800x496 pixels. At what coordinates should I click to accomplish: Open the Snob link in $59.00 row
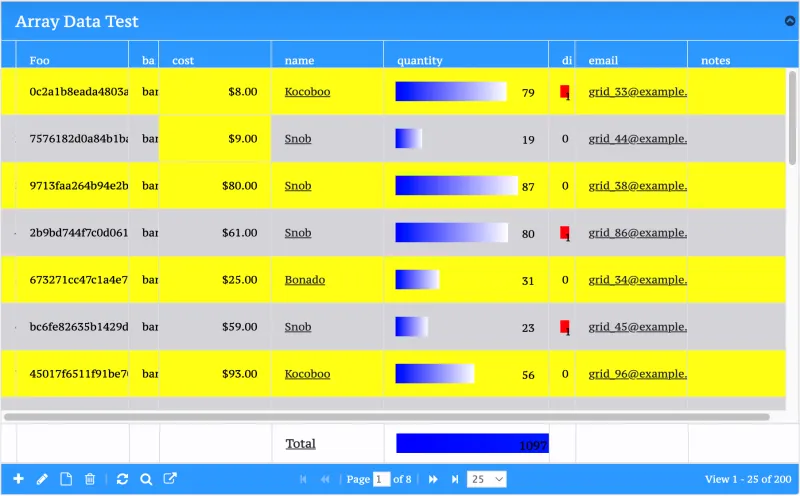pos(298,327)
